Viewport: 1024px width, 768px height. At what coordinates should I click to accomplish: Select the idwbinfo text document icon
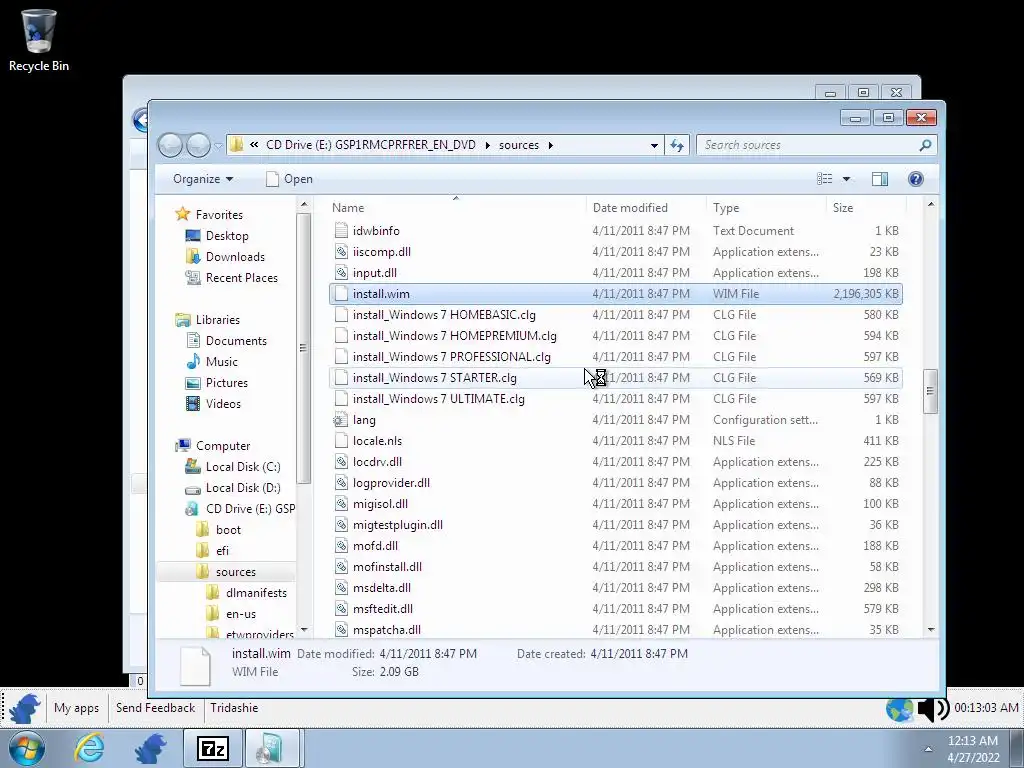(341, 231)
